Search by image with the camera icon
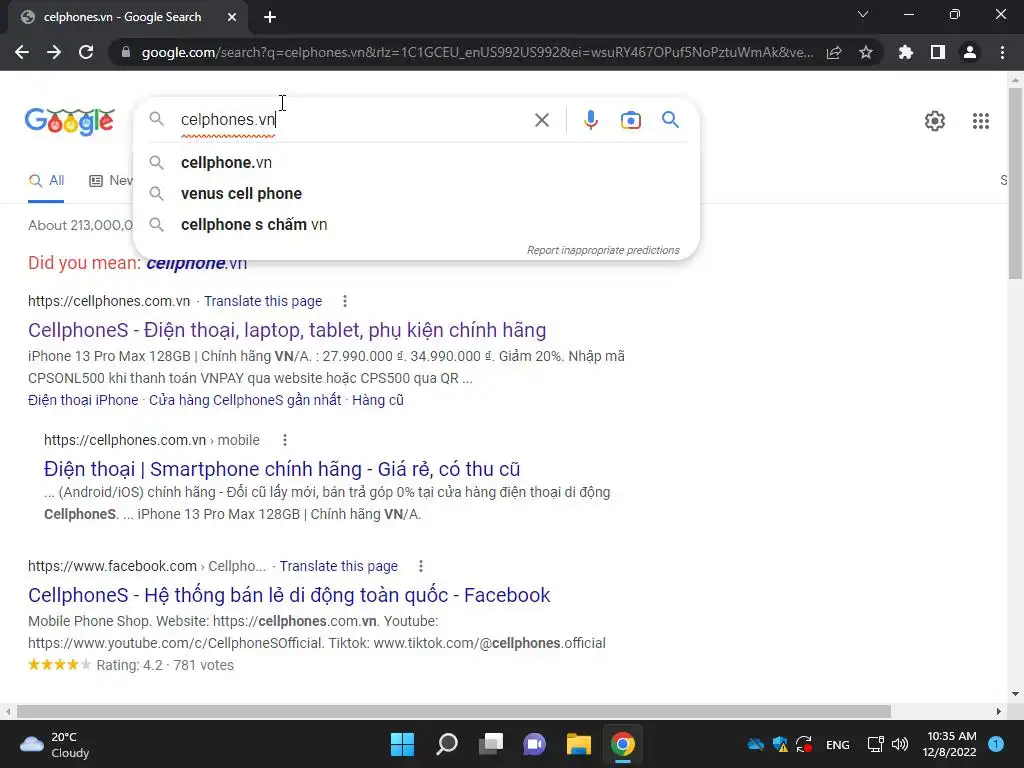1024x768 pixels. (x=631, y=120)
